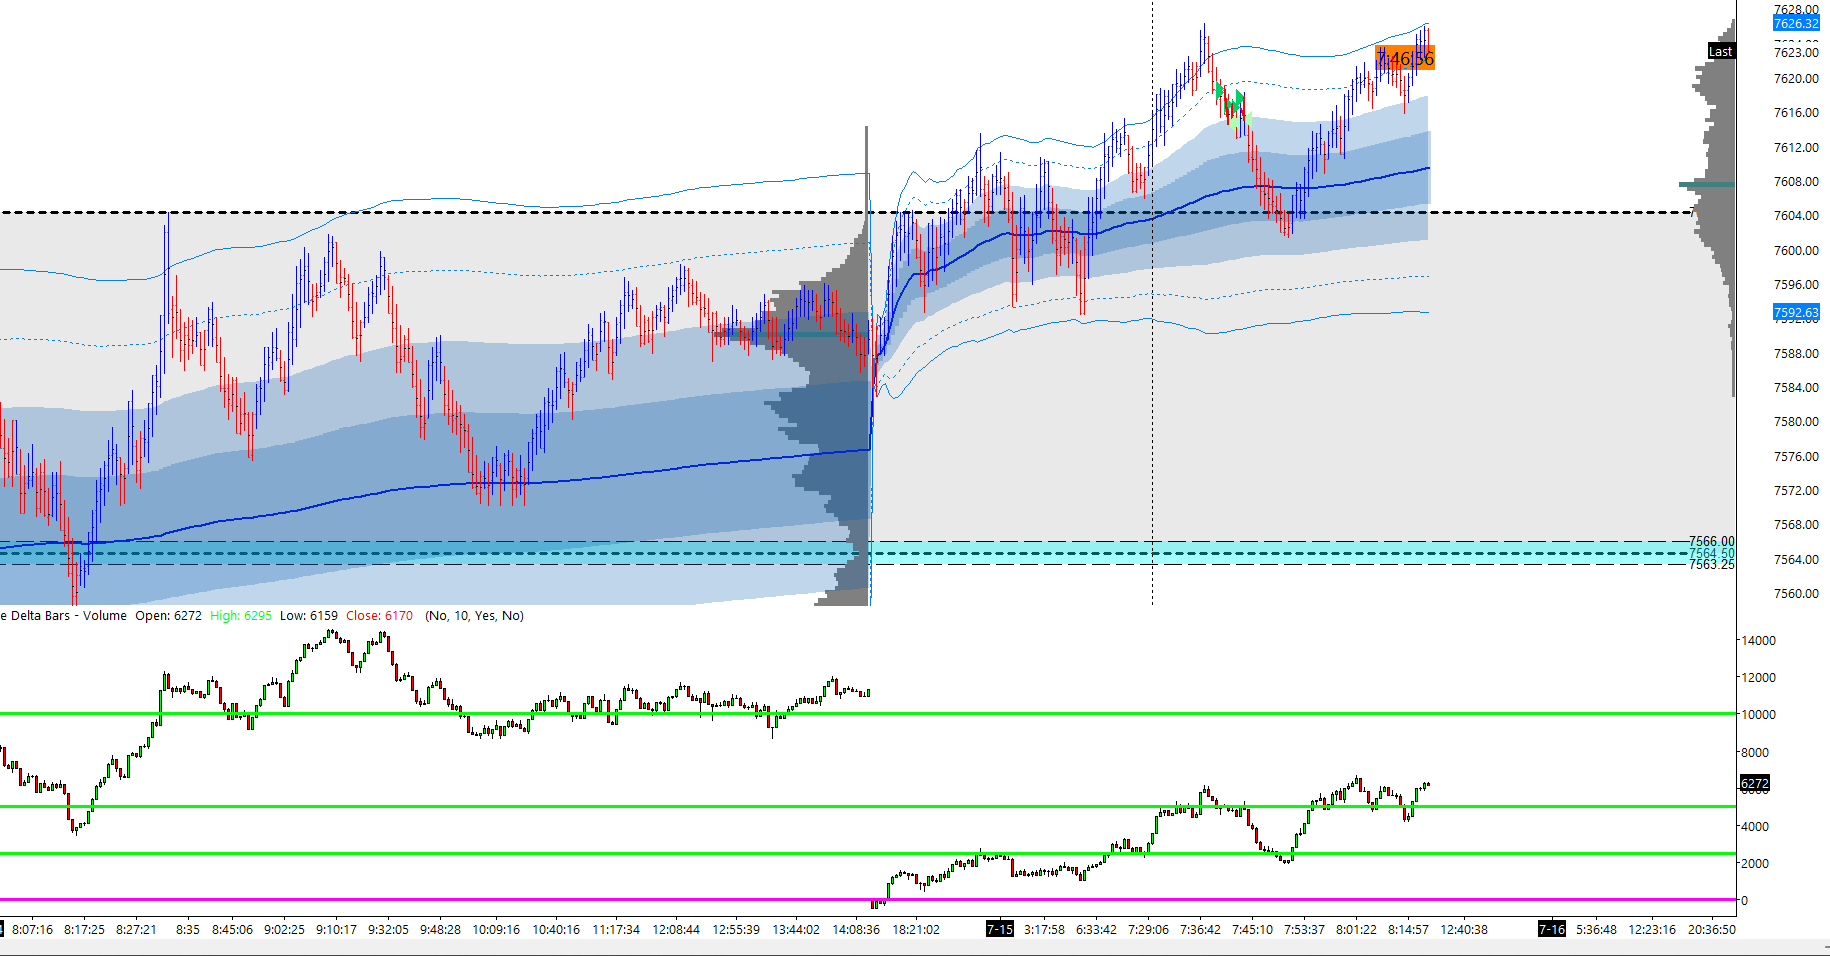1830x956 pixels.
Task: Click the orange 7:46:56 countdown timer box
Action: (x=1405, y=59)
